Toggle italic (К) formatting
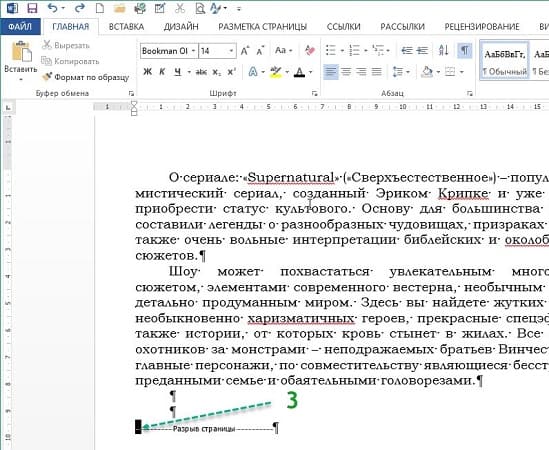549x450 pixels. tap(162, 72)
